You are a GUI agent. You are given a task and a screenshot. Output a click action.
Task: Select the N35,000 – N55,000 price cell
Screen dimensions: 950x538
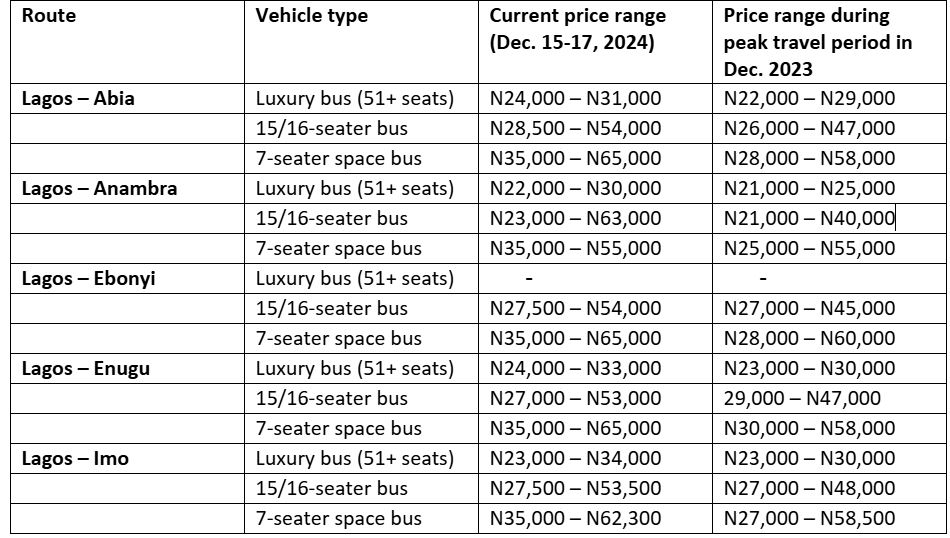(x=575, y=248)
